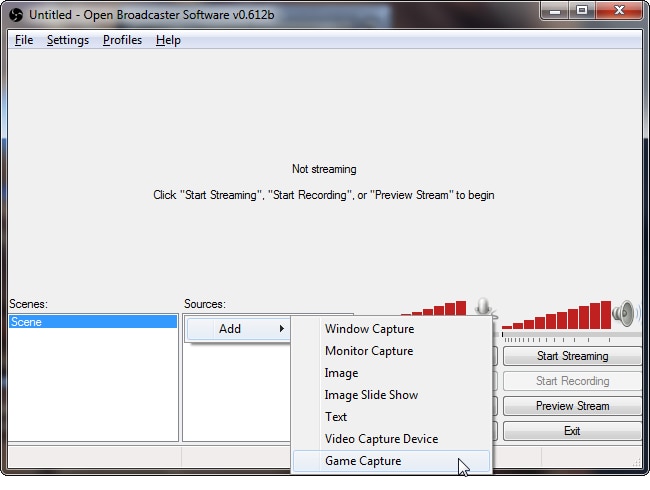Open the Help menu

click(x=168, y=40)
